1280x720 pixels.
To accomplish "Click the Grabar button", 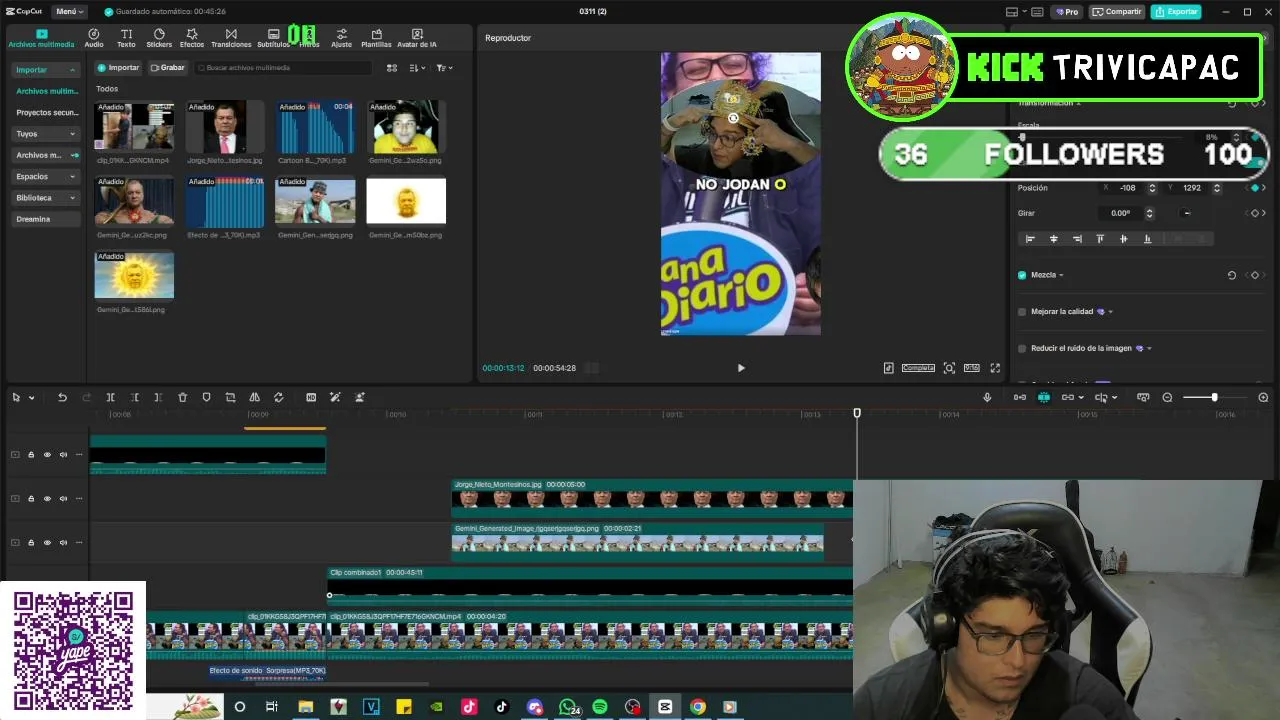I will [168, 68].
